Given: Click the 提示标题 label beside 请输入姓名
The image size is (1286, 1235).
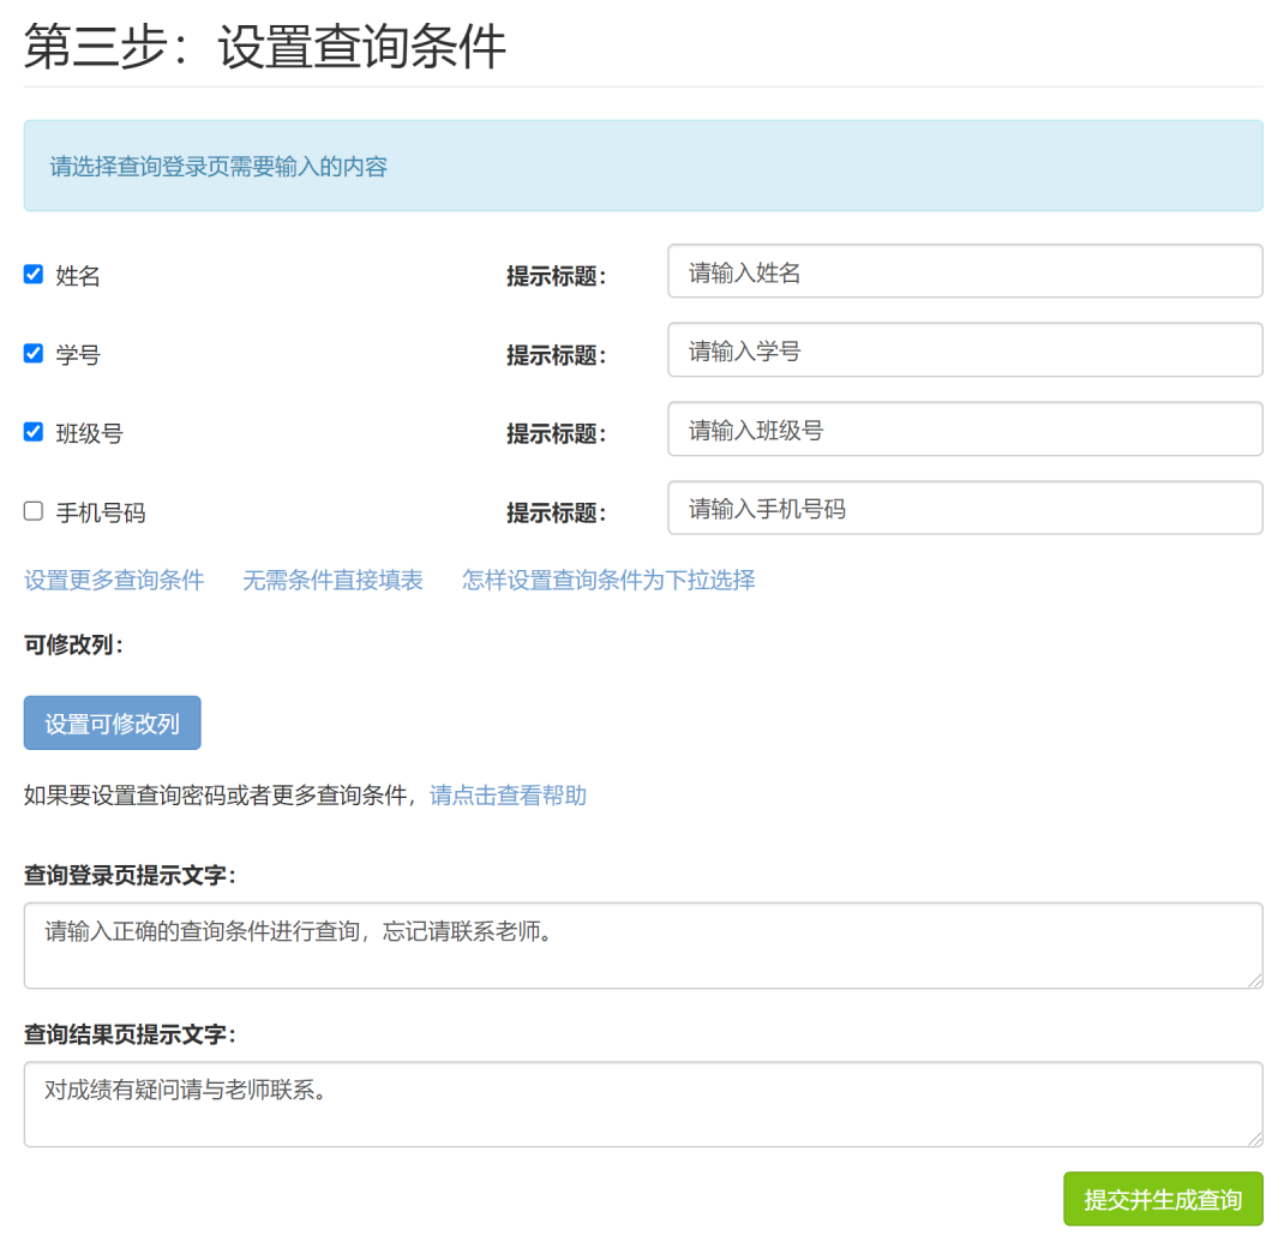Looking at the screenshot, I should coord(556,276).
